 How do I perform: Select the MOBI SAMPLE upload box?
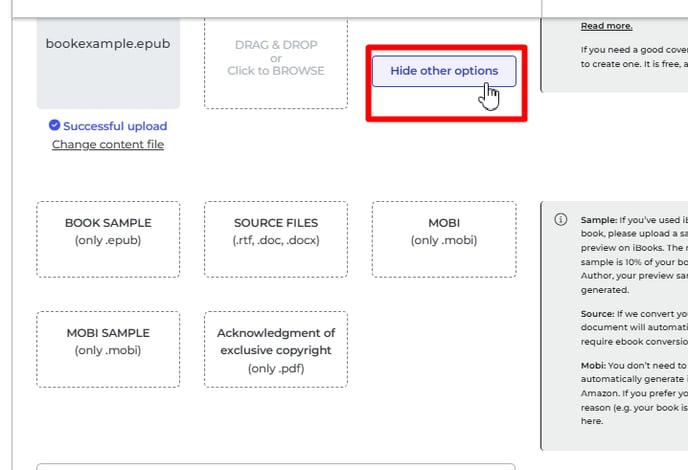coord(108,350)
